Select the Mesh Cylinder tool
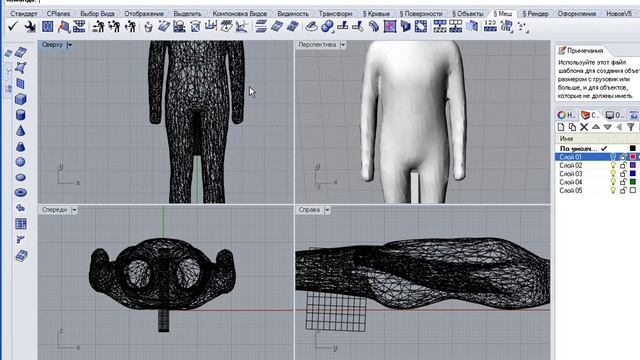 pos(20,115)
